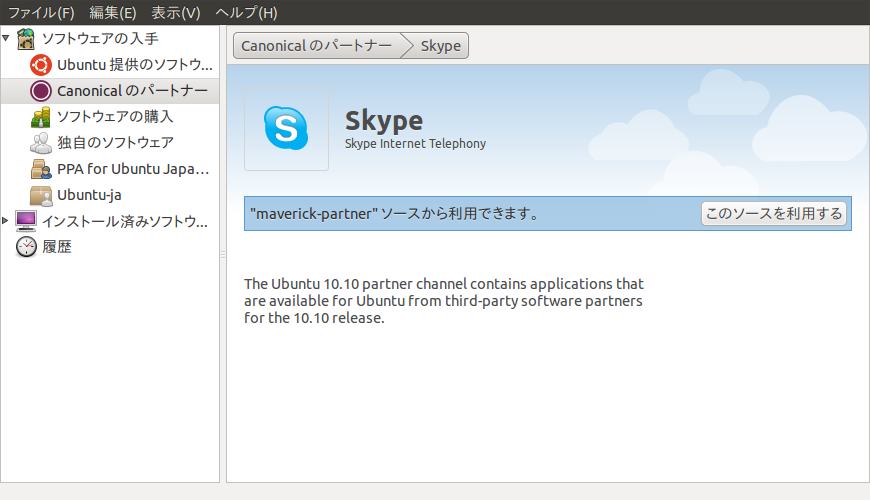
Task: Click the 独自のソフトウェア people icon
Action: (x=41, y=143)
